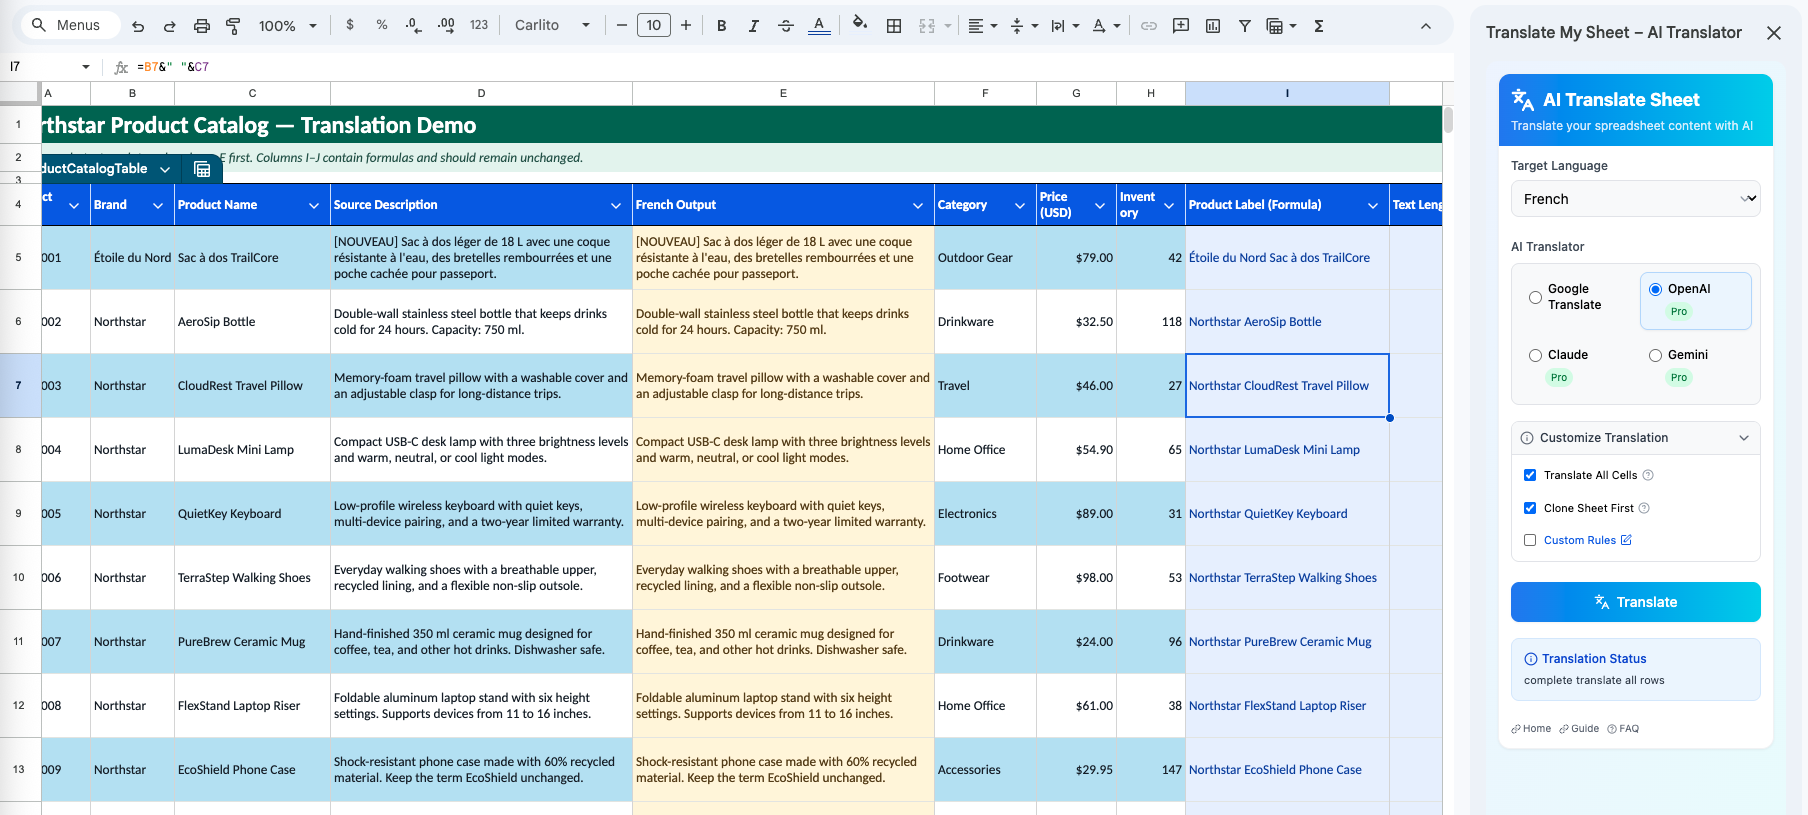Expand the ProductCatalogTable name dropdown
1808x815 pixels.
click(x=165, y=169)
